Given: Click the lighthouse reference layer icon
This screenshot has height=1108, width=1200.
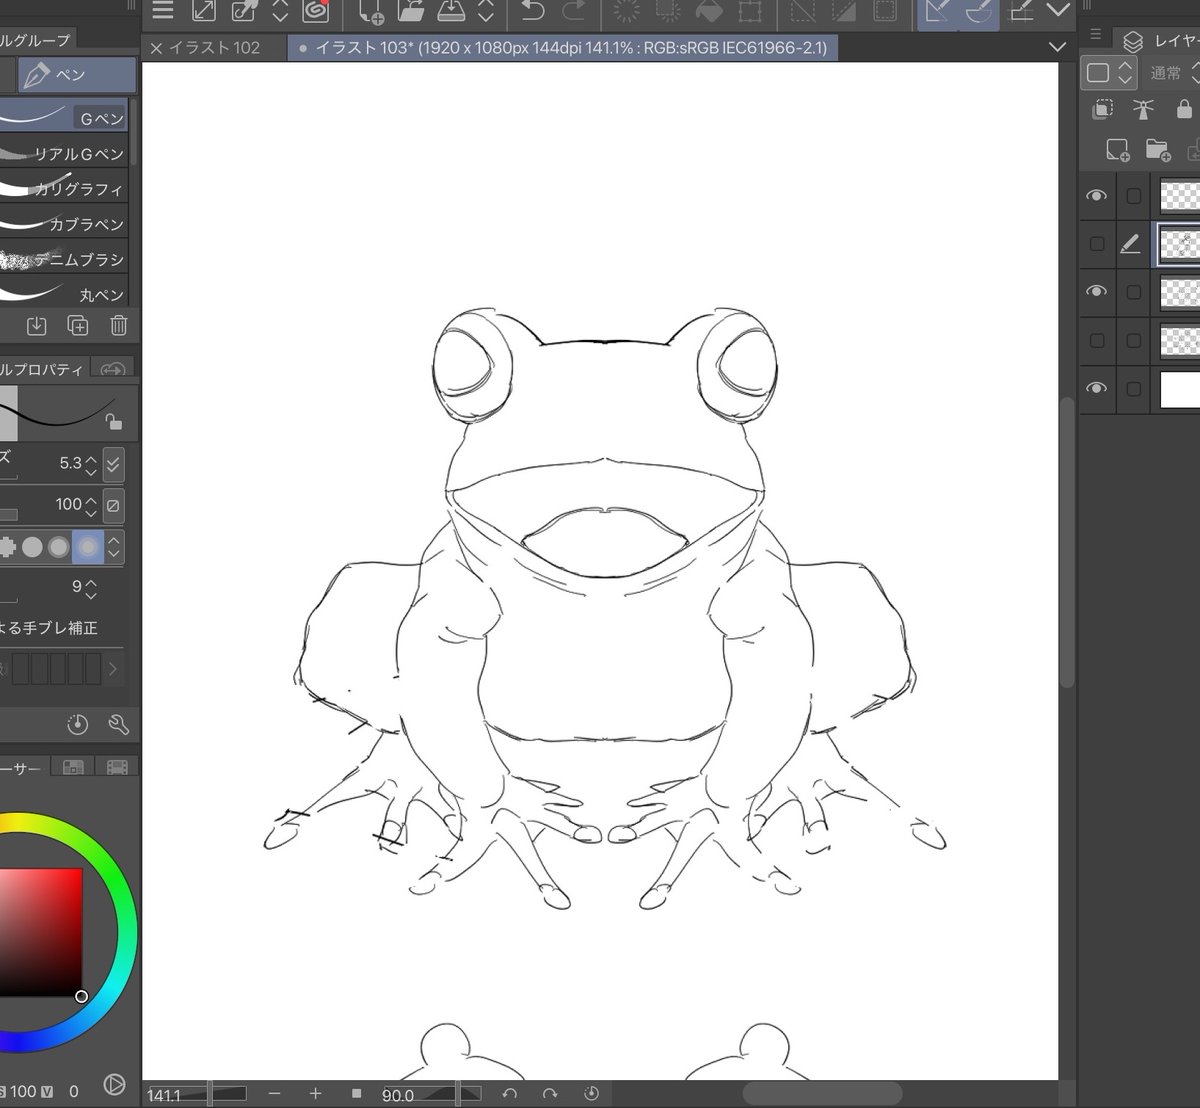Looking at the screenshot, I should click(x=1143, y=109).
